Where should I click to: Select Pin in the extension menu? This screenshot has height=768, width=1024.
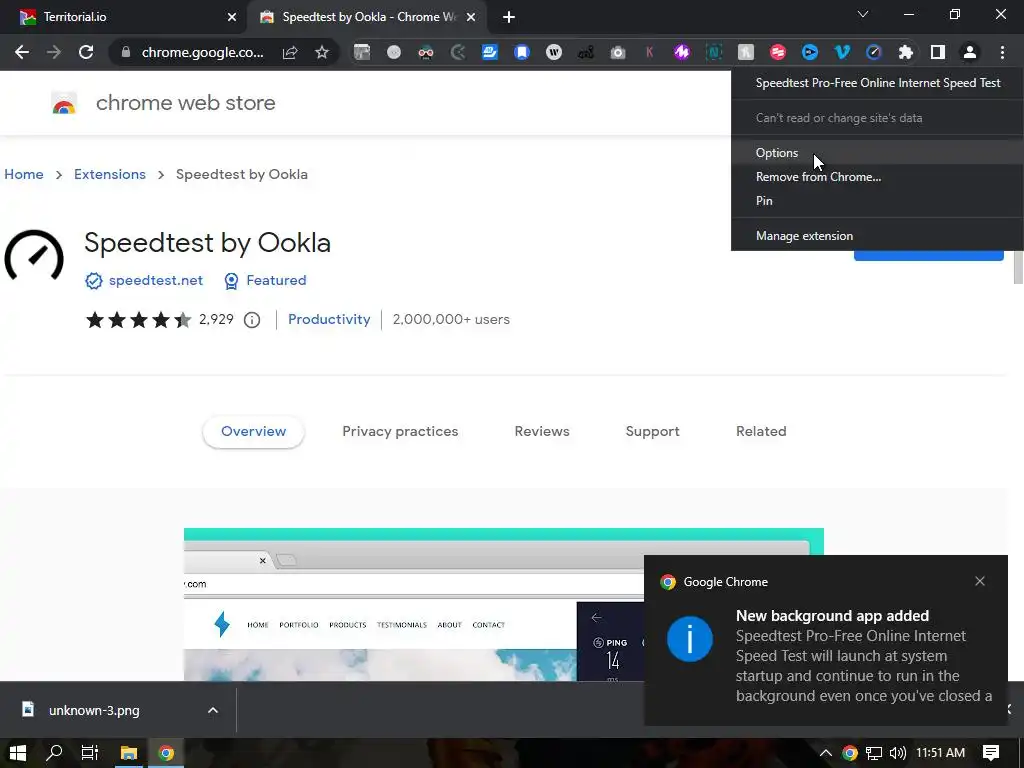coord(878,201)
